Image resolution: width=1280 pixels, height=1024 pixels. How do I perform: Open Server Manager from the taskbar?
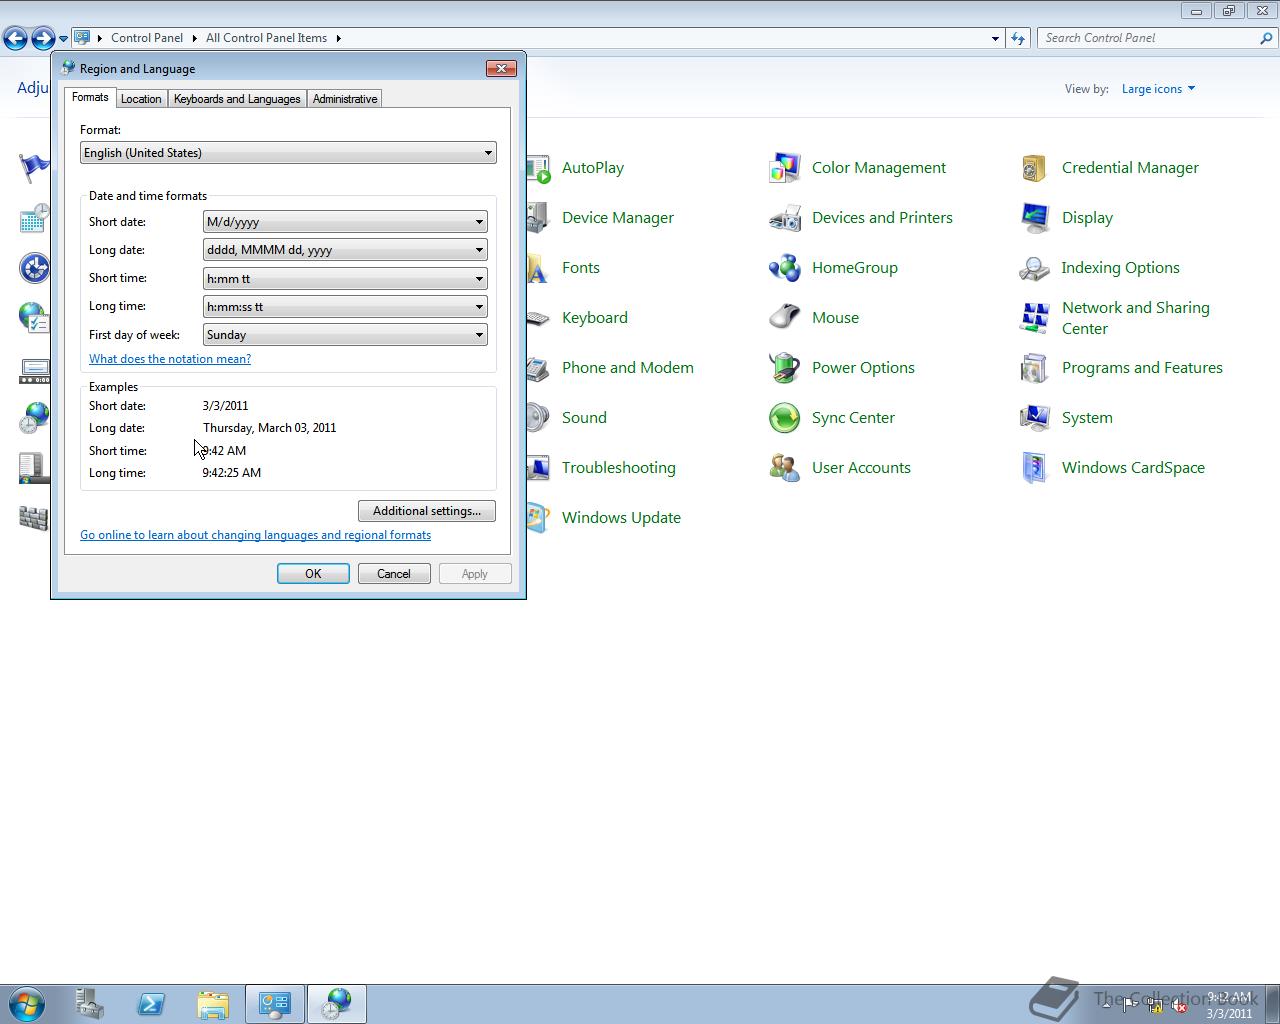(90, 1004)
